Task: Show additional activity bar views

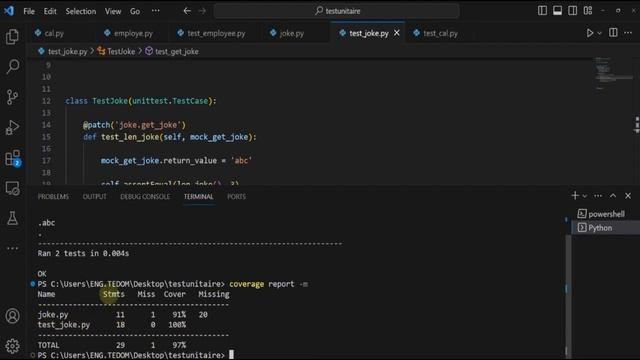Action: 12,248
